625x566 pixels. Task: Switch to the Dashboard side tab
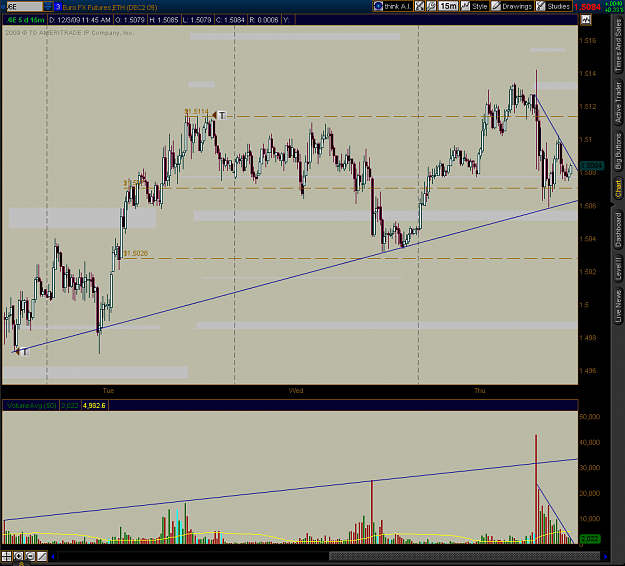click(x=618, y=229)
